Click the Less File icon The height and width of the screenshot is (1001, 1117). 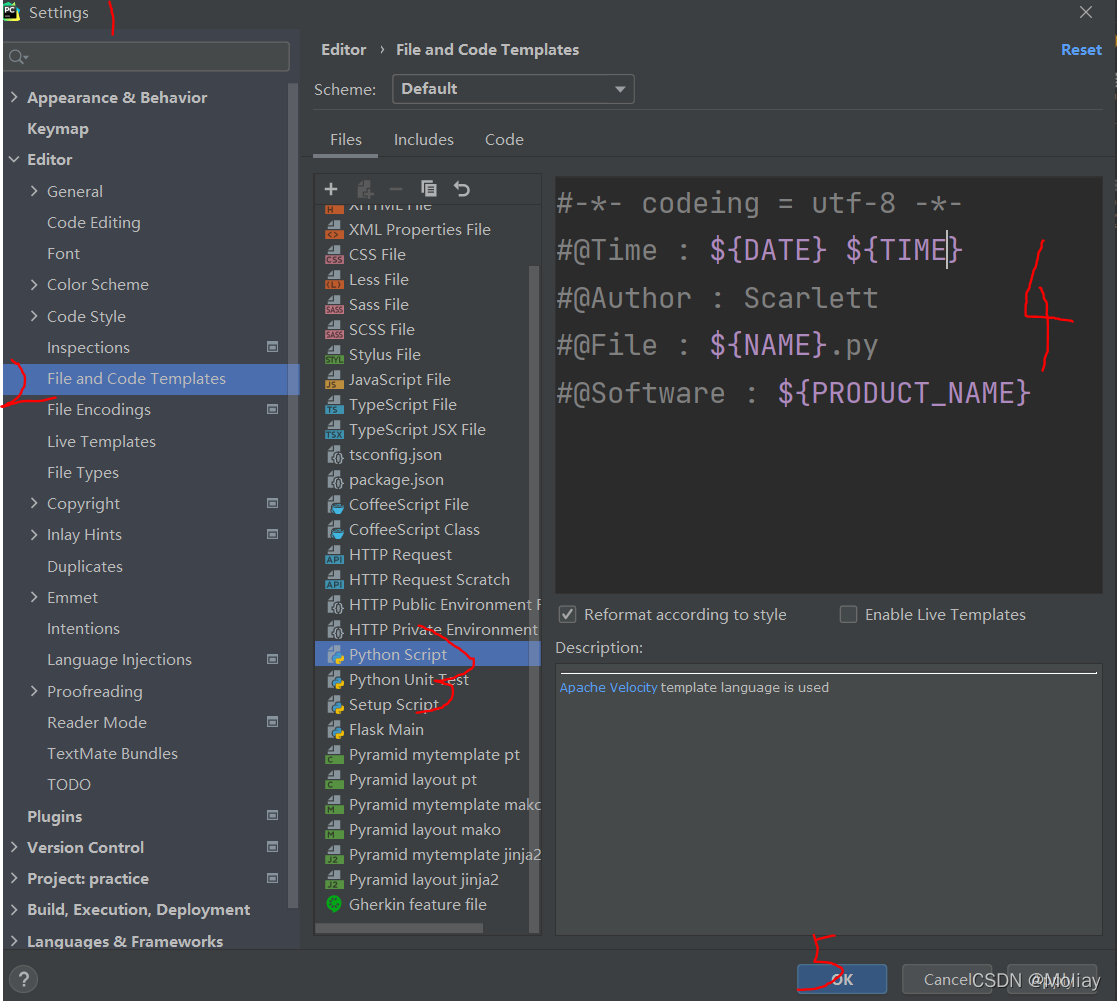[x=334, y=279]
